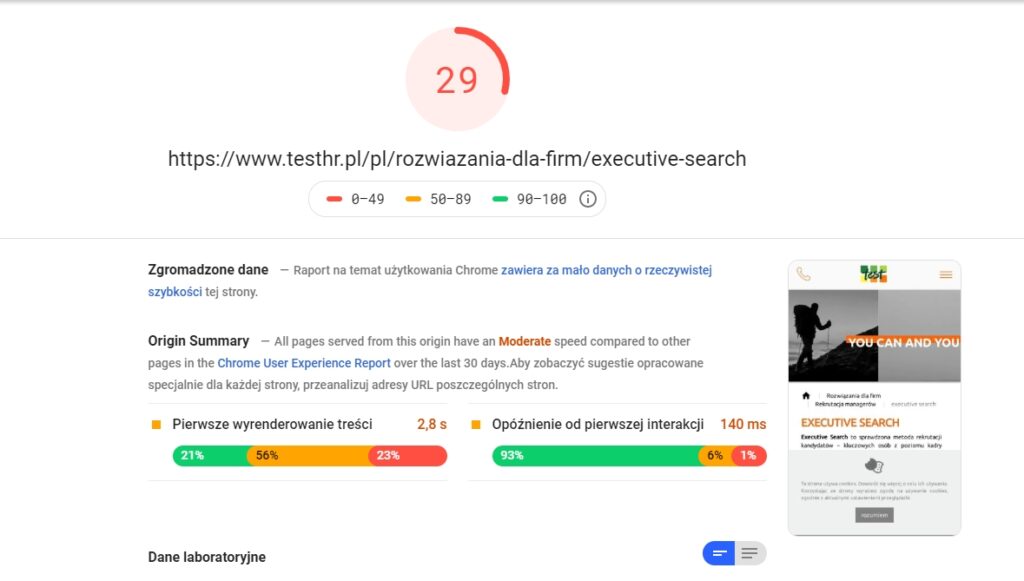Click the phone icon in the page preview
This screenshot has width=1024, height=581.
point(803,274)
